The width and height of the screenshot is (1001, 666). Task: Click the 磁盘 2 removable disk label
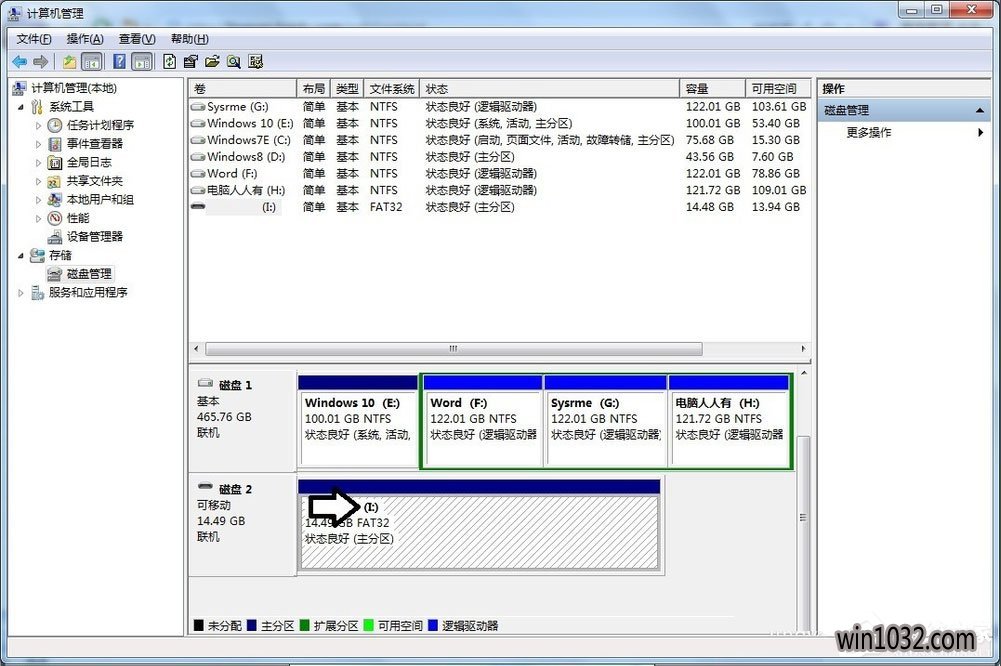(x=234, y=489)
